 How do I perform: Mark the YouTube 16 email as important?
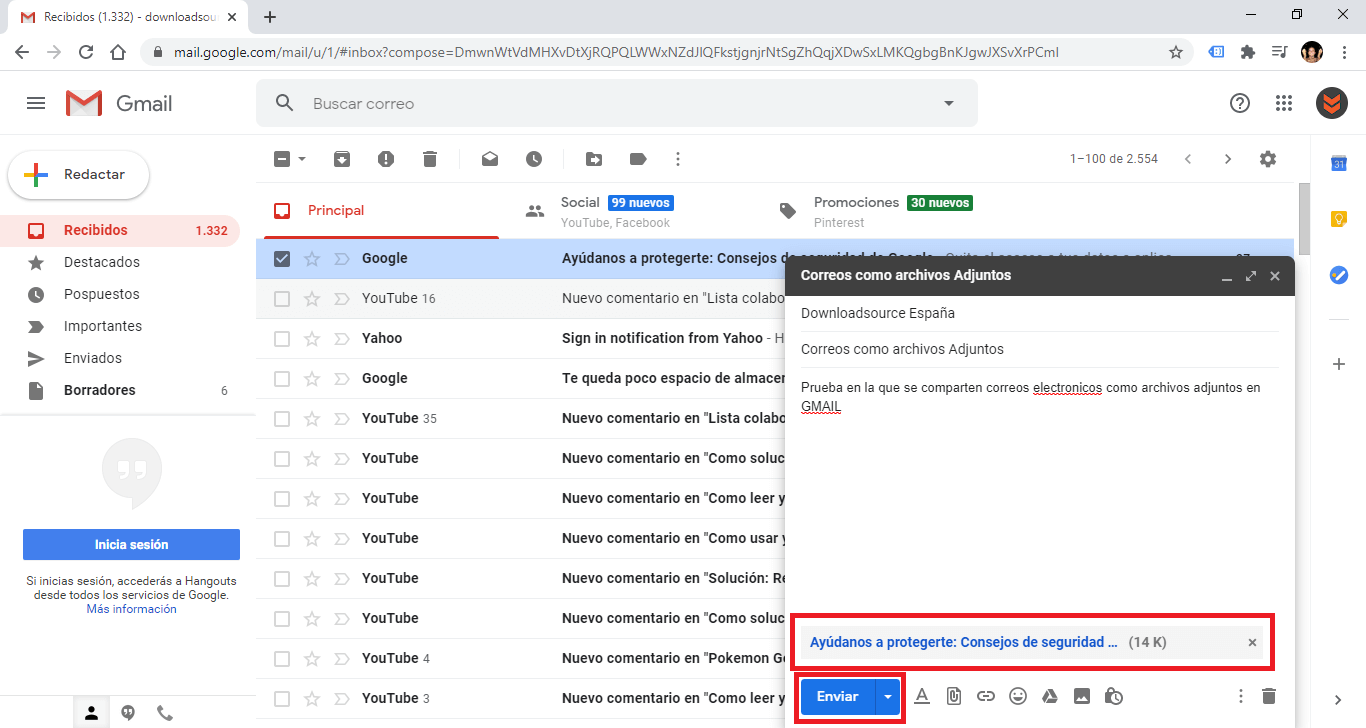tap(341, 299)
